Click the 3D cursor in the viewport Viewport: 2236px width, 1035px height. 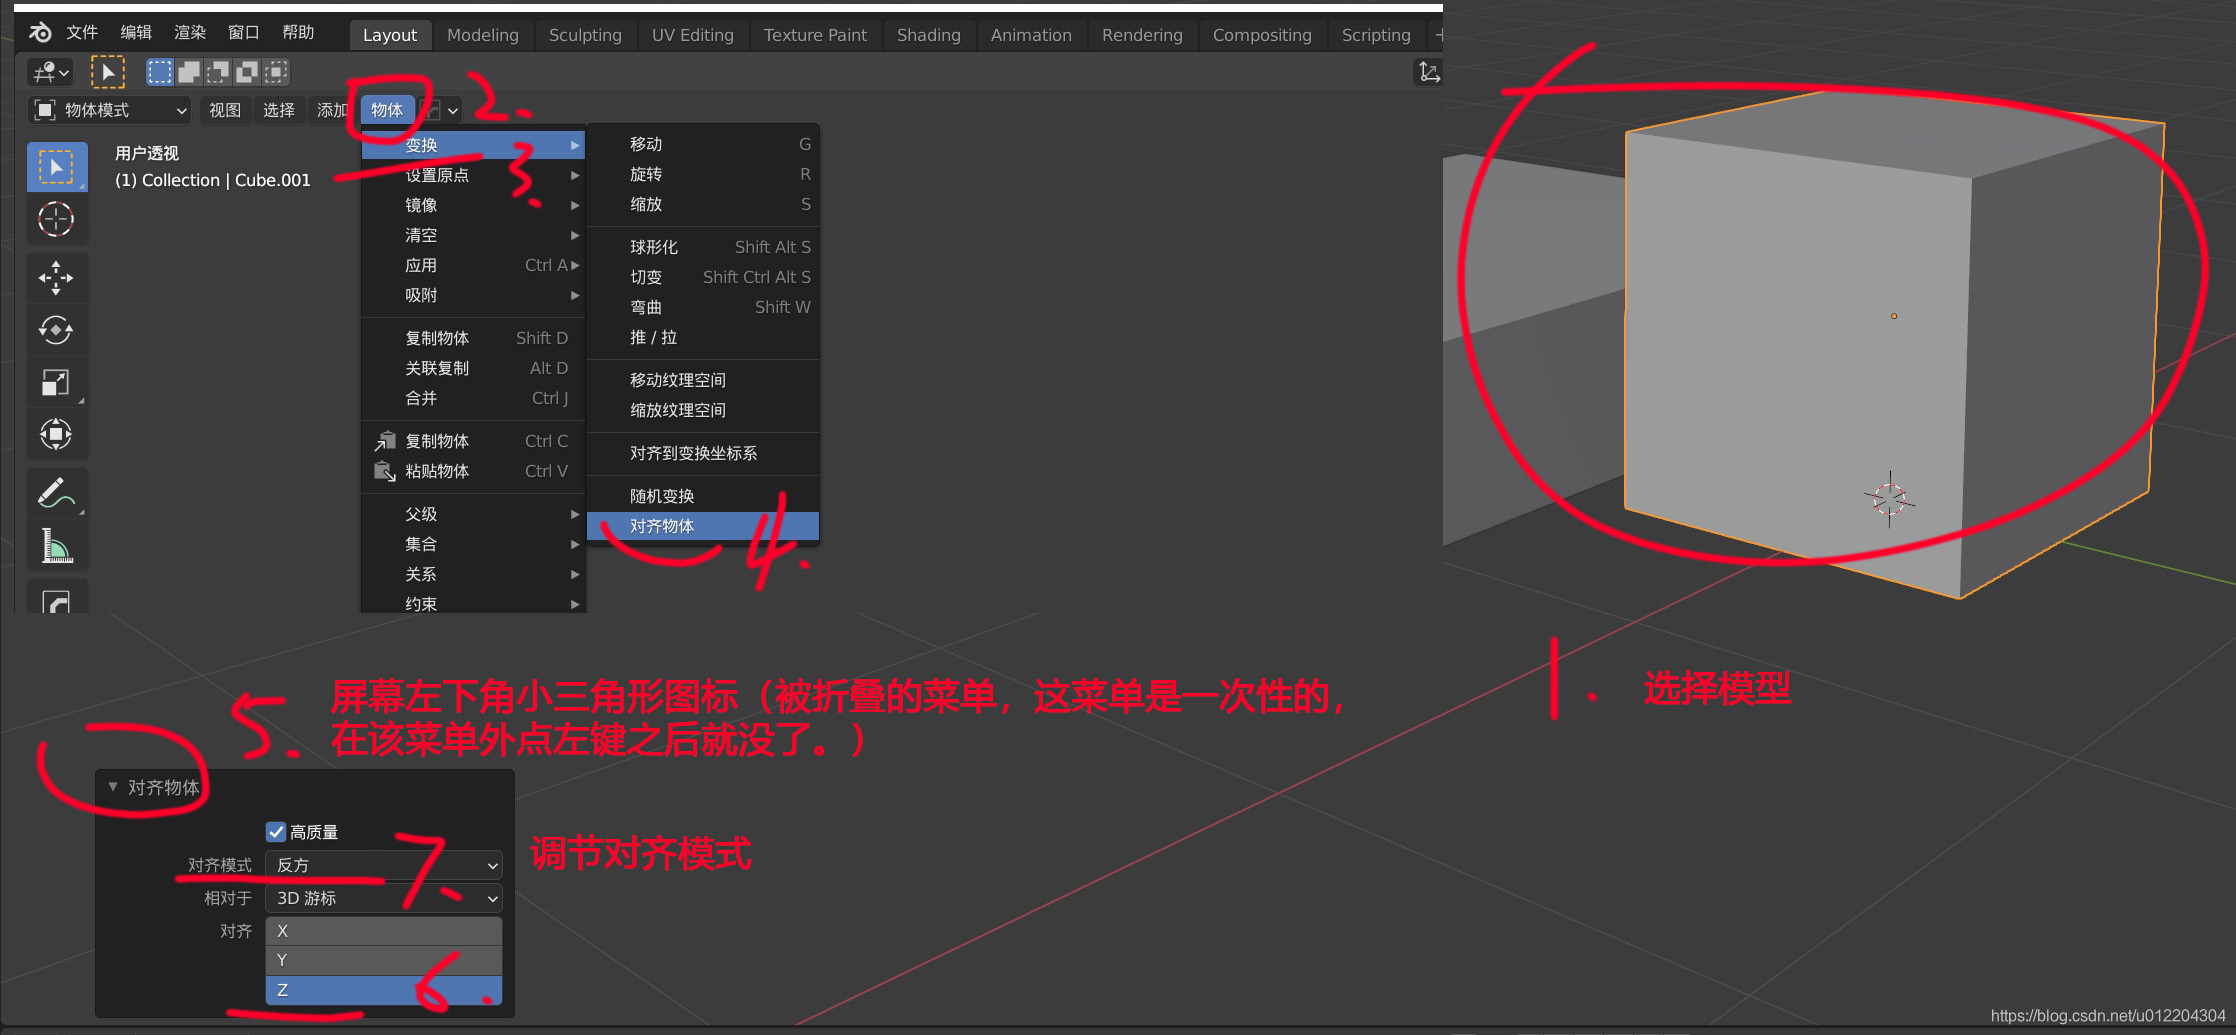1889,498
